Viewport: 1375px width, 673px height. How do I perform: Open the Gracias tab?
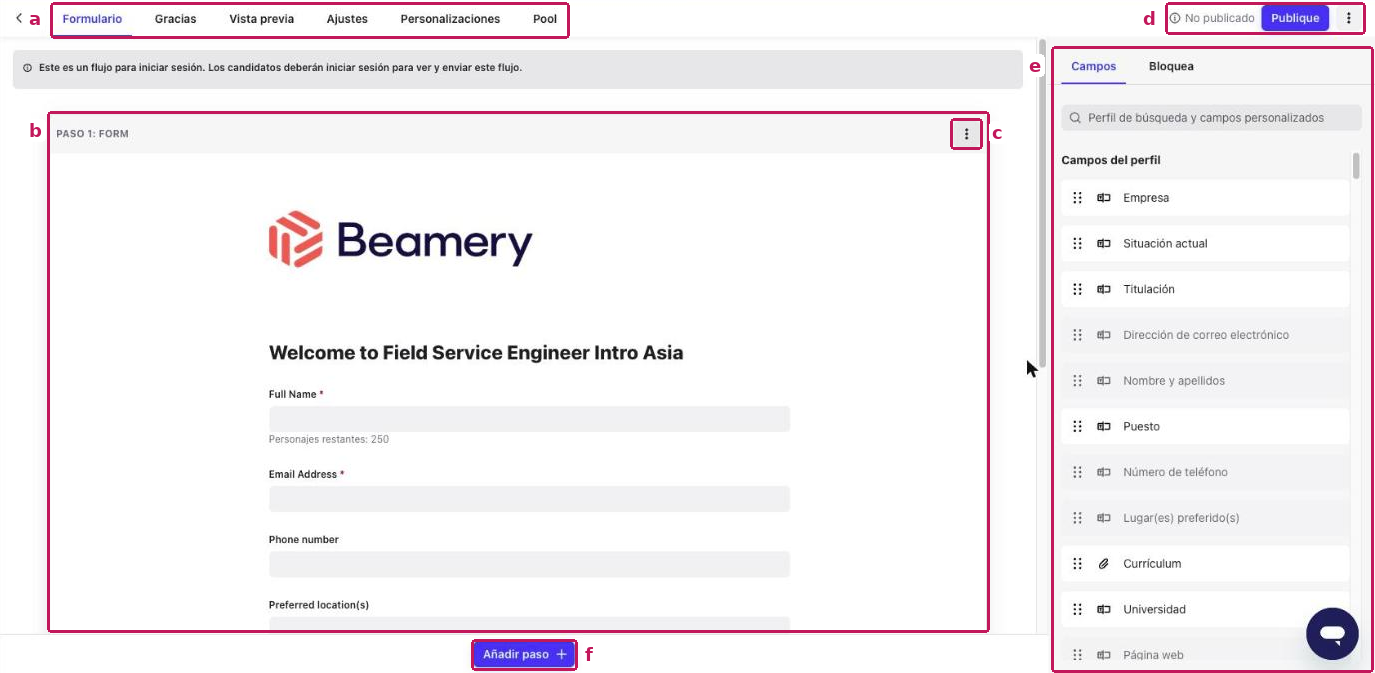(175, 19)
